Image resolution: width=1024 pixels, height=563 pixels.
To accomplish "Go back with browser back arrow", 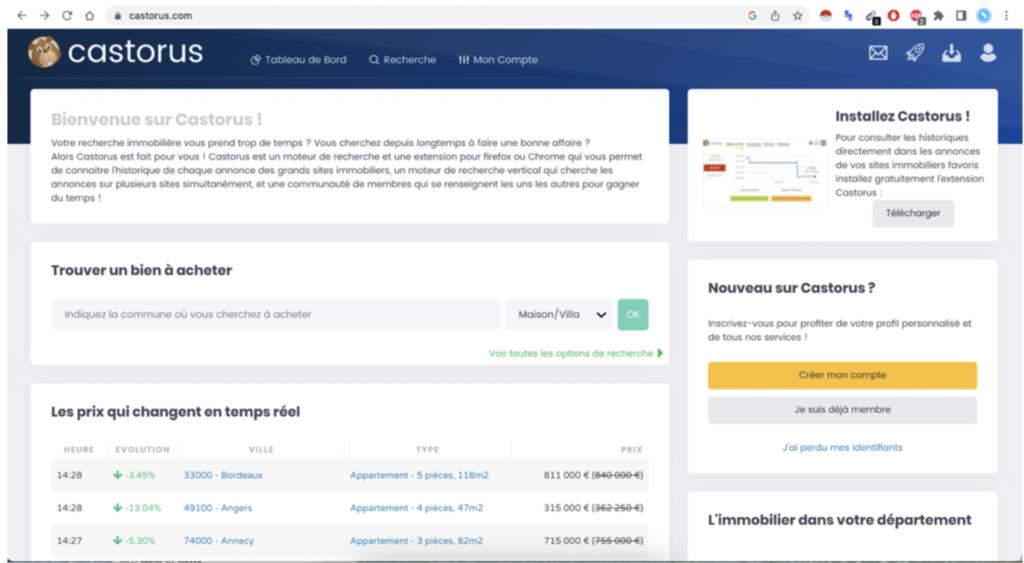I will [x=22, y=16].
